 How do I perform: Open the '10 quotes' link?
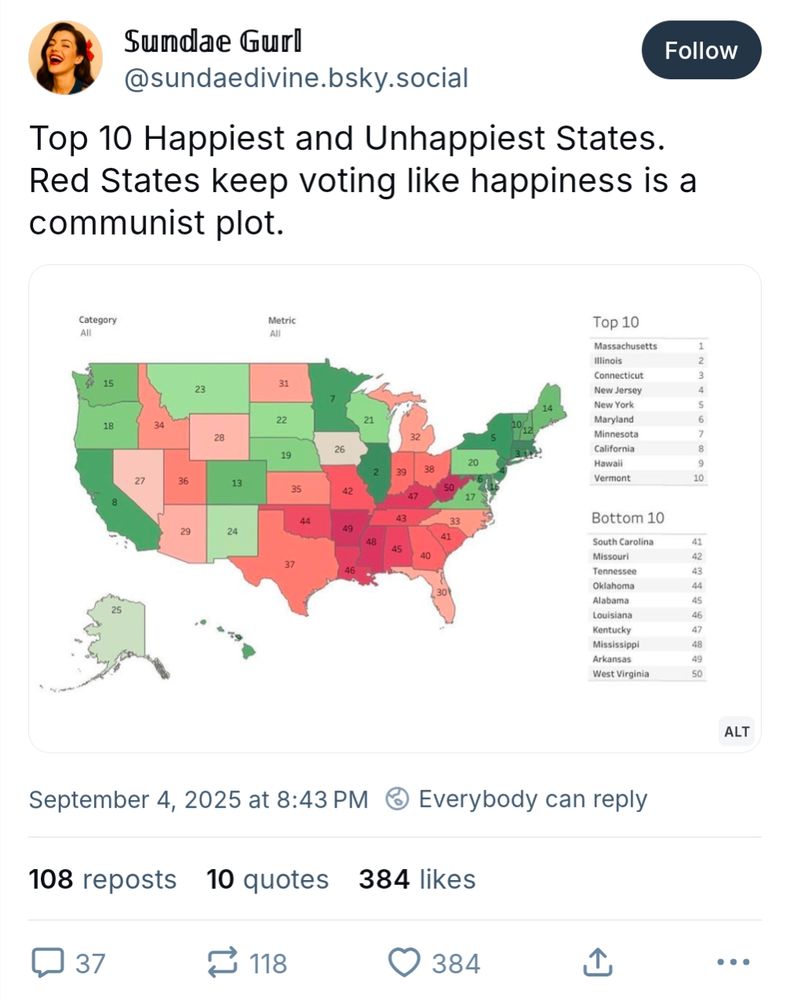267,880
